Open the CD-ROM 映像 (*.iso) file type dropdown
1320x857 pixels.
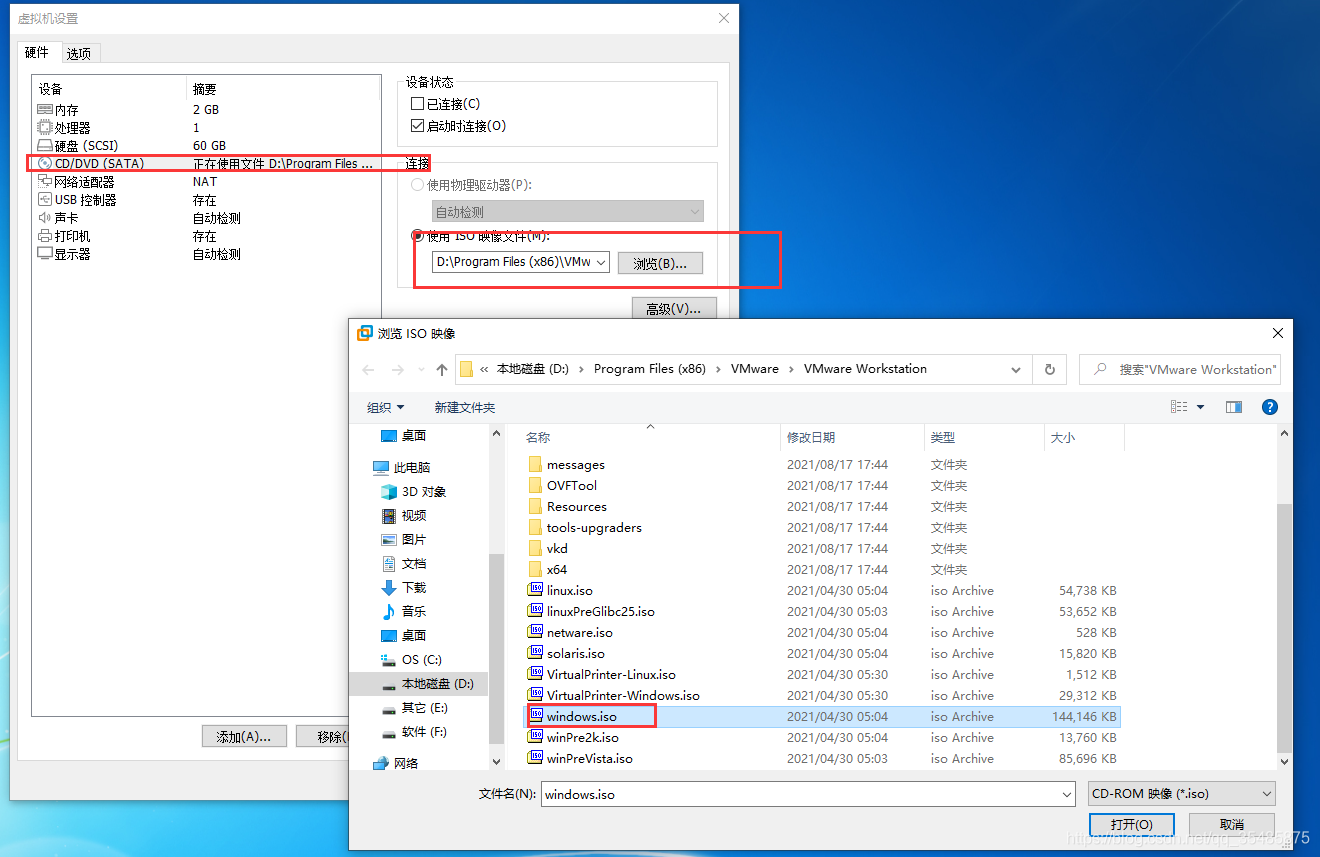click(1182, 794)
